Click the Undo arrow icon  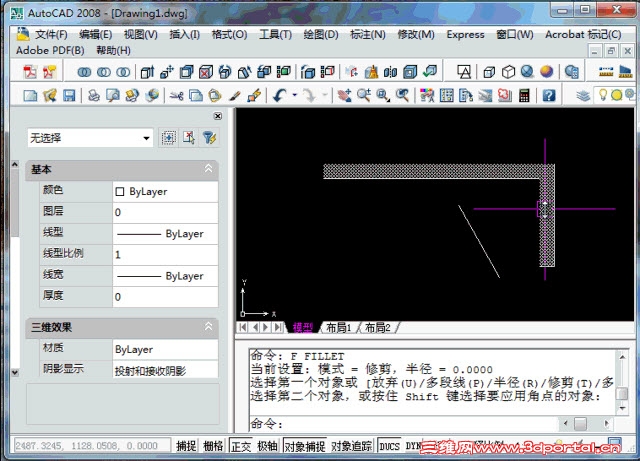point(280,96)
